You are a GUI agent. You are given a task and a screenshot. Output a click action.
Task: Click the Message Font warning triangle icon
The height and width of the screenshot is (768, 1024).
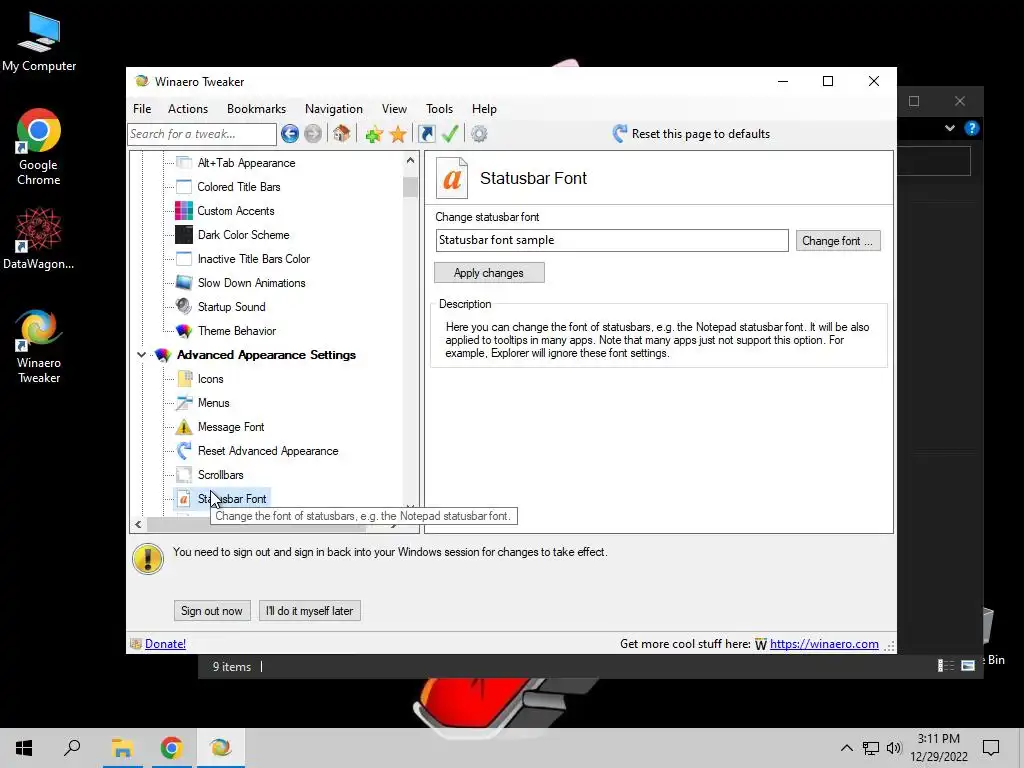(184, 427)
